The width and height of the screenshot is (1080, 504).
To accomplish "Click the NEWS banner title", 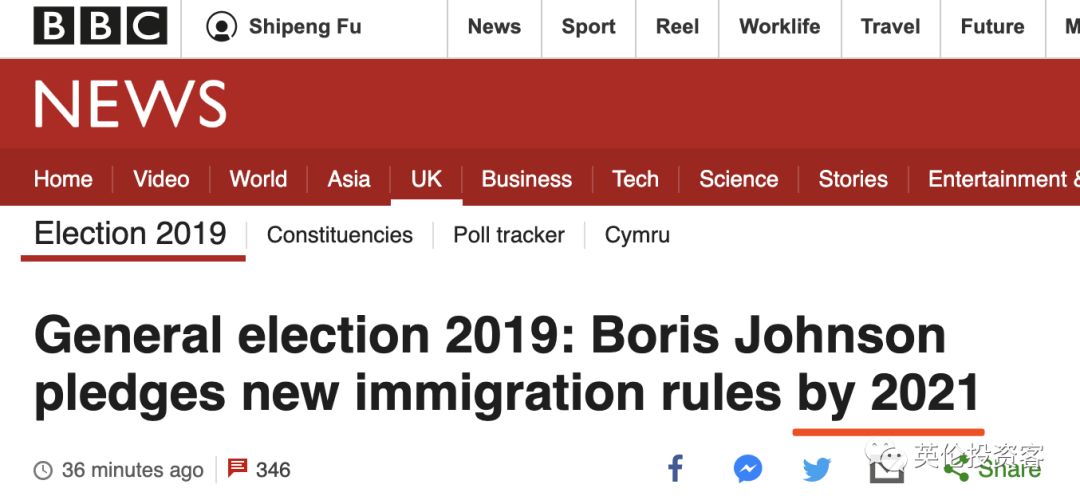I will tap(130, 103).
